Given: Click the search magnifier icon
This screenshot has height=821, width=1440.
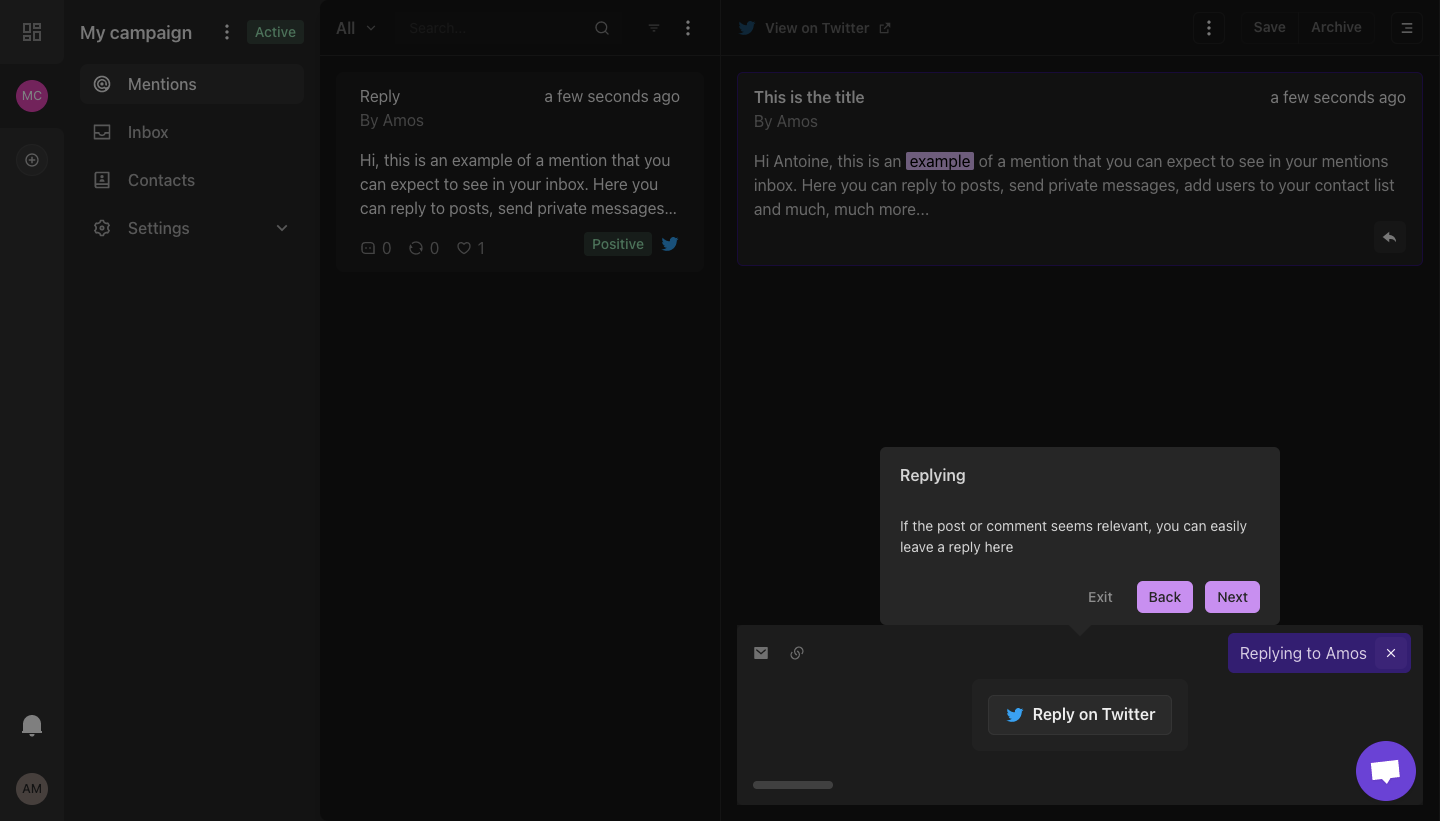Looking at the screenshot, I should (x=602, y=28).
